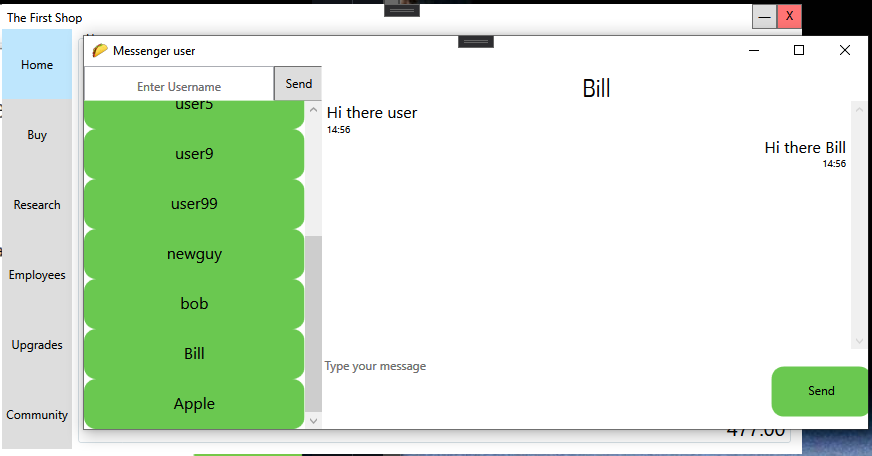Select the Upgrades tab
872x456 pixels.
37,345
